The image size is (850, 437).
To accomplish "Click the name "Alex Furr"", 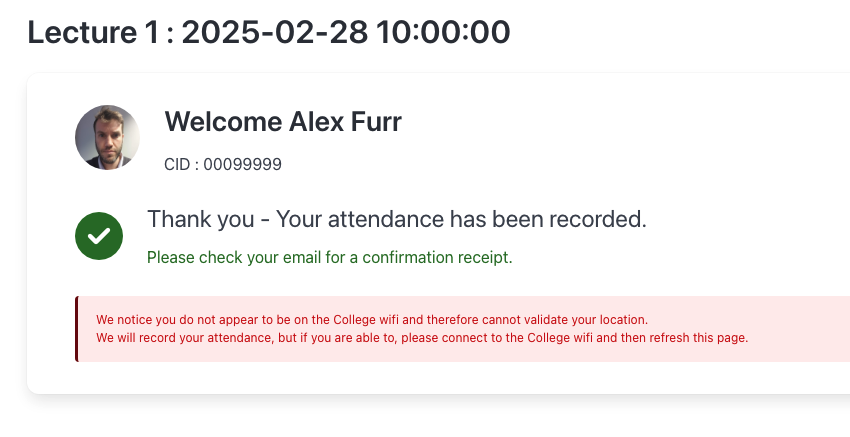I will pos(345,122).
